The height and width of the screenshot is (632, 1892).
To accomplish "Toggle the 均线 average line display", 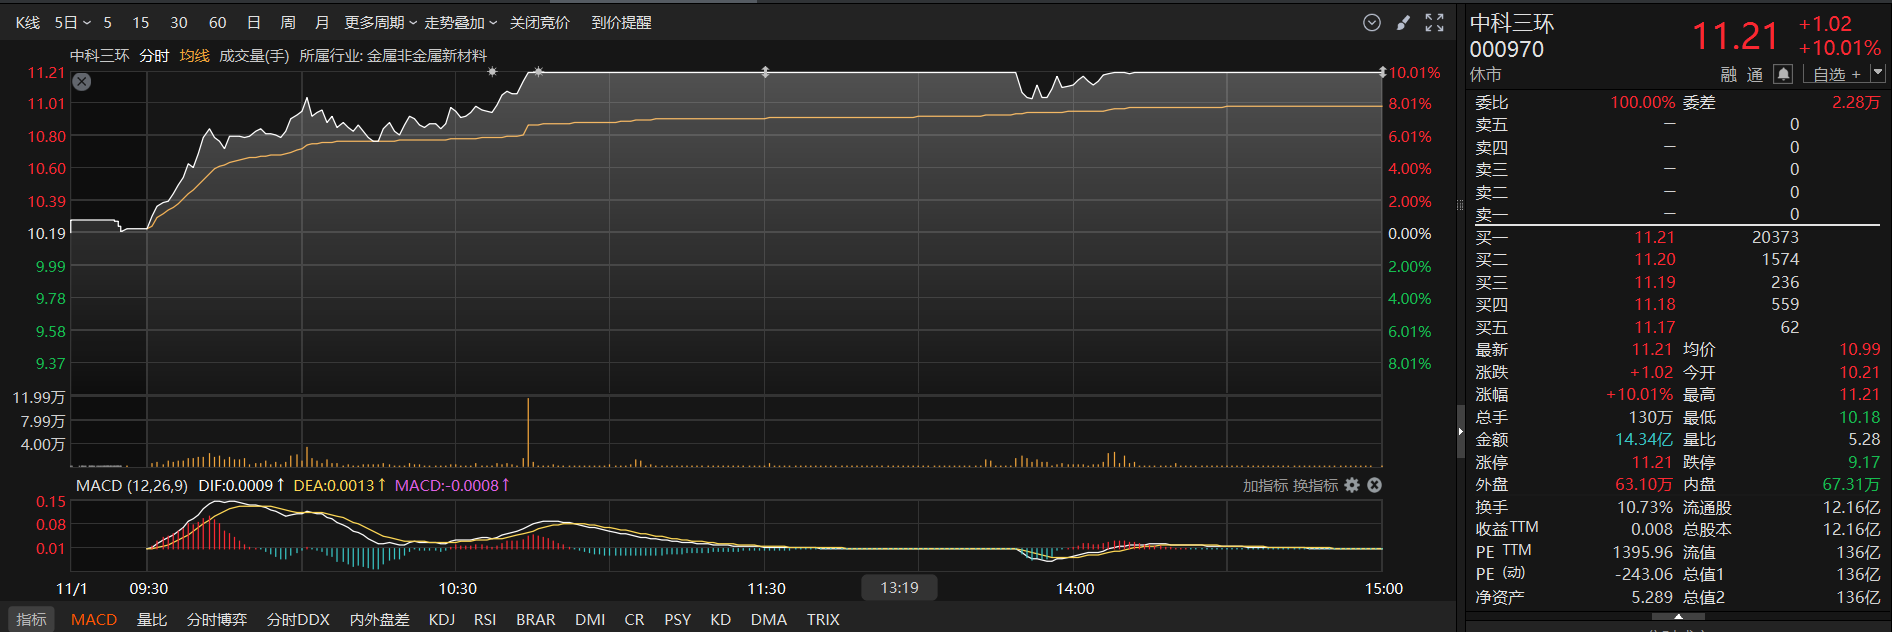I will tap(194, 56).
